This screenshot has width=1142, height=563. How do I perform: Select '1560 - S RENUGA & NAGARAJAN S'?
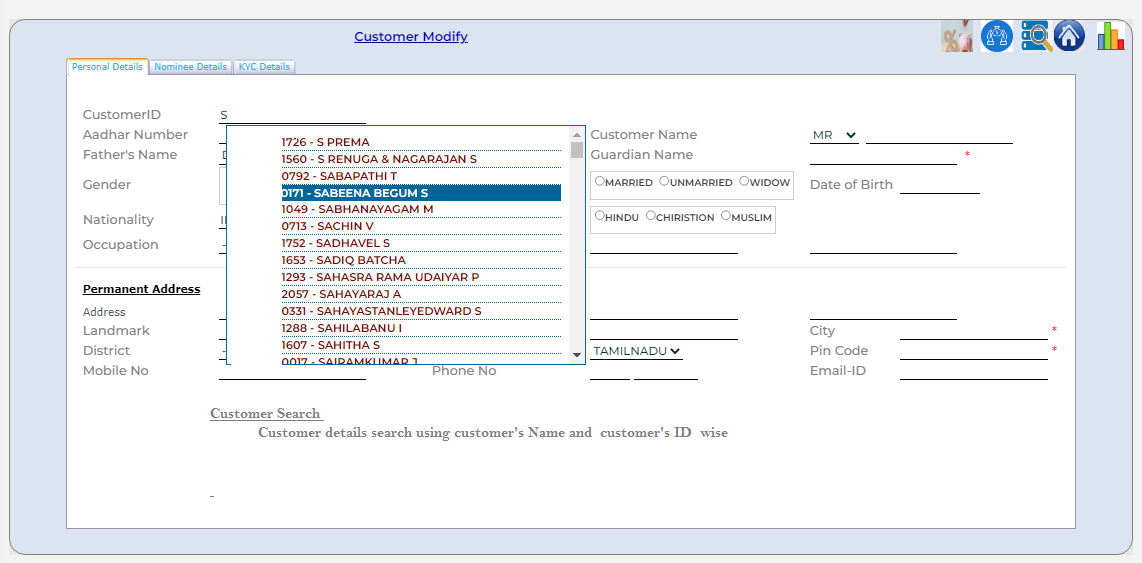click(421, 159)
